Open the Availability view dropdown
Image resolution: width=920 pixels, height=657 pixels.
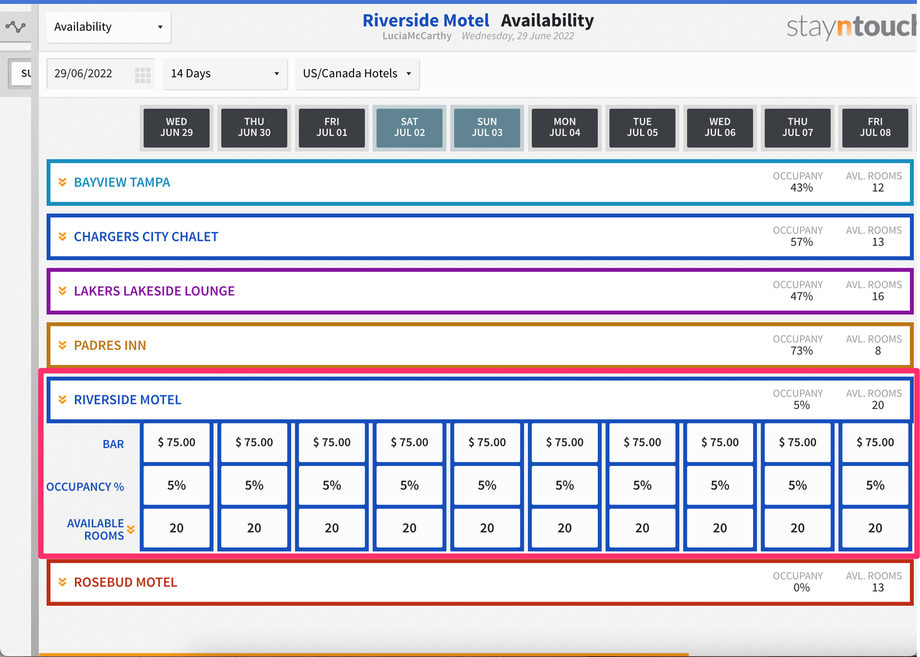click(x=109, y=27)
